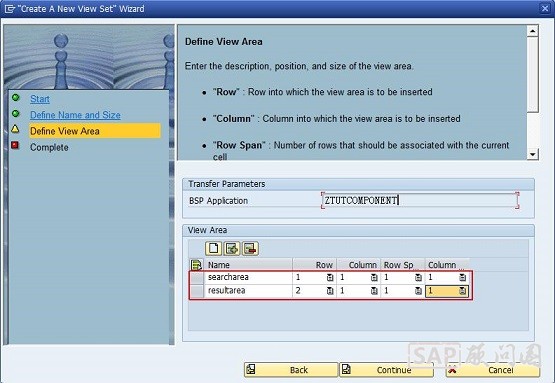Screen dimensions: 555x383
Task: Select the searcharea row selector
Action: coord(197,278)
